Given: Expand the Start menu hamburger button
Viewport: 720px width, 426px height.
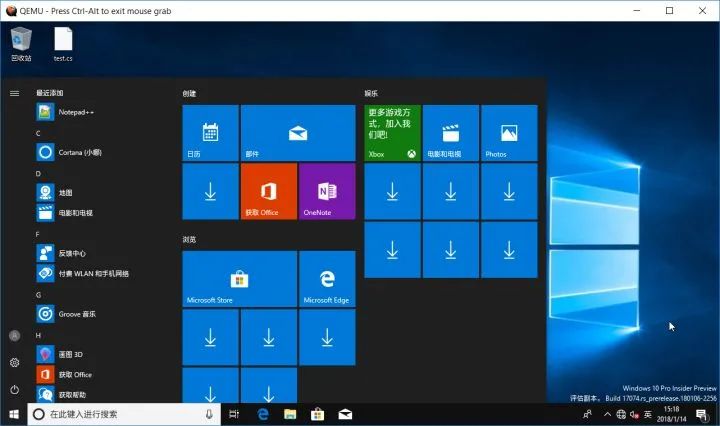Looking at the screenshot, I should 15,93.
